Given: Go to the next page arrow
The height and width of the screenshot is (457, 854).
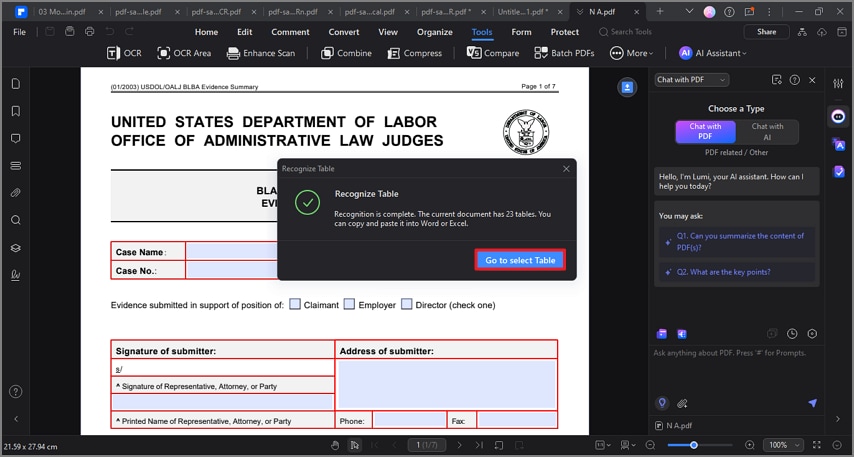Looking at the screenshot, I should [459, 445].
